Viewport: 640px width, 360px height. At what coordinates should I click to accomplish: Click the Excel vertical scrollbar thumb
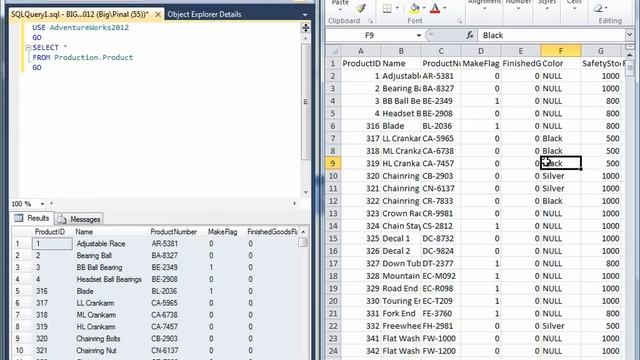click(629, 67)
